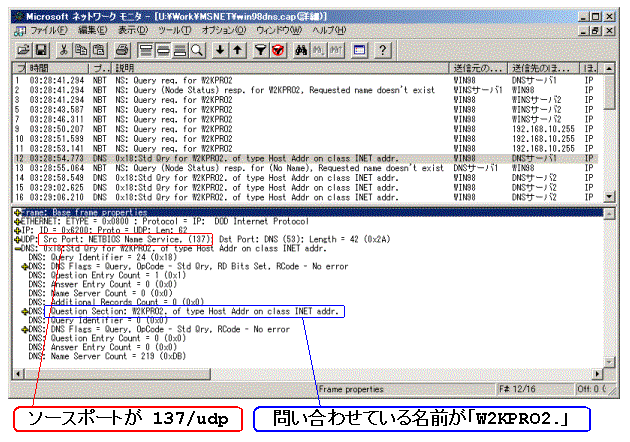Go to next frame down arrow
The height and width of the screenshot is (442, 630).
220,50
